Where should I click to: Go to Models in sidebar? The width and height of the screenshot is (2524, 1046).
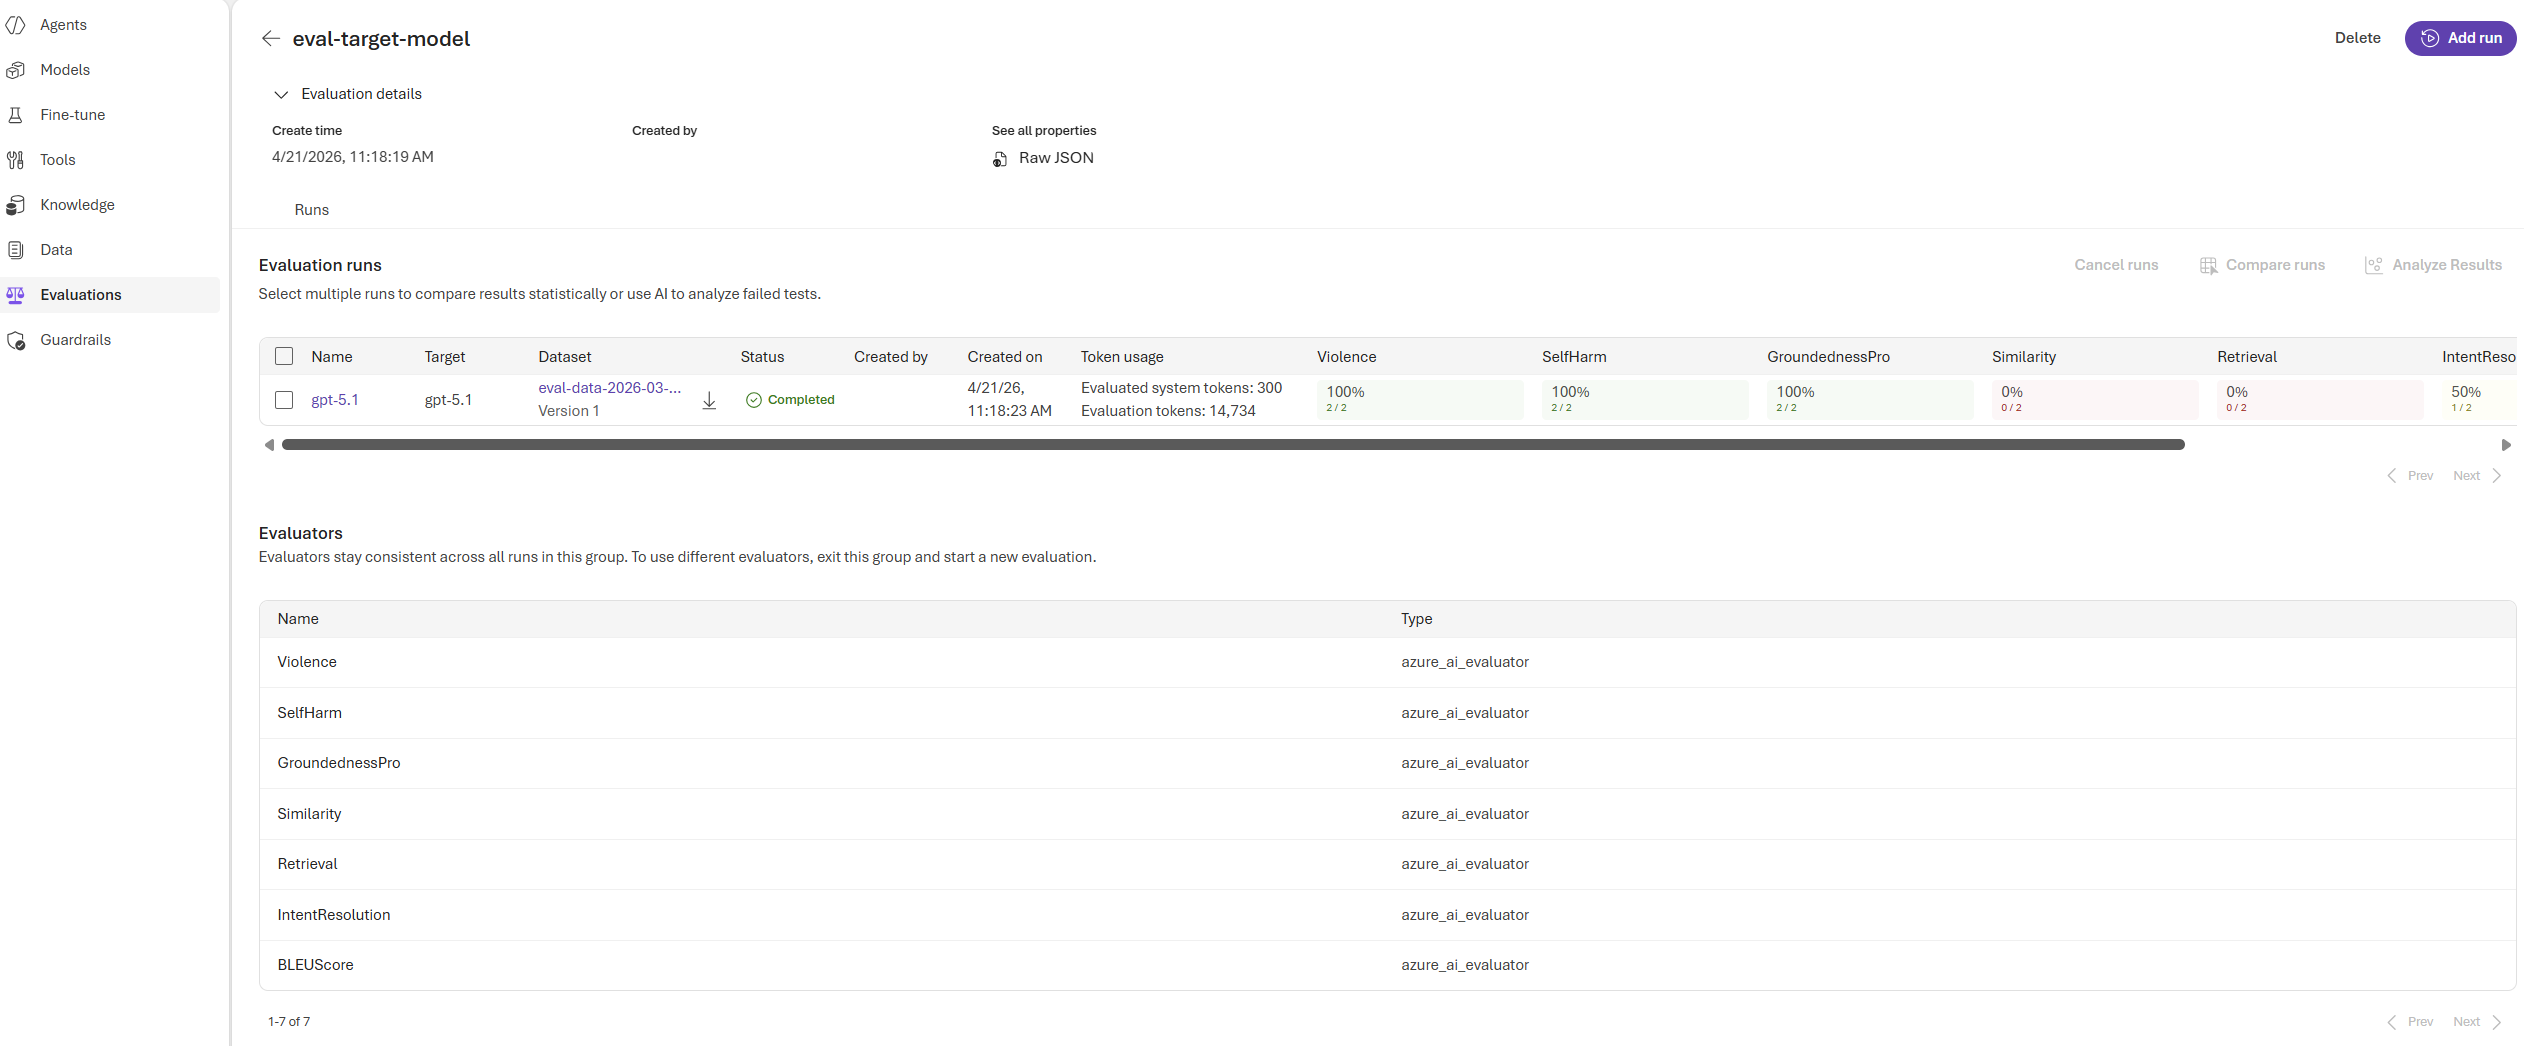(x=65, y=70)
